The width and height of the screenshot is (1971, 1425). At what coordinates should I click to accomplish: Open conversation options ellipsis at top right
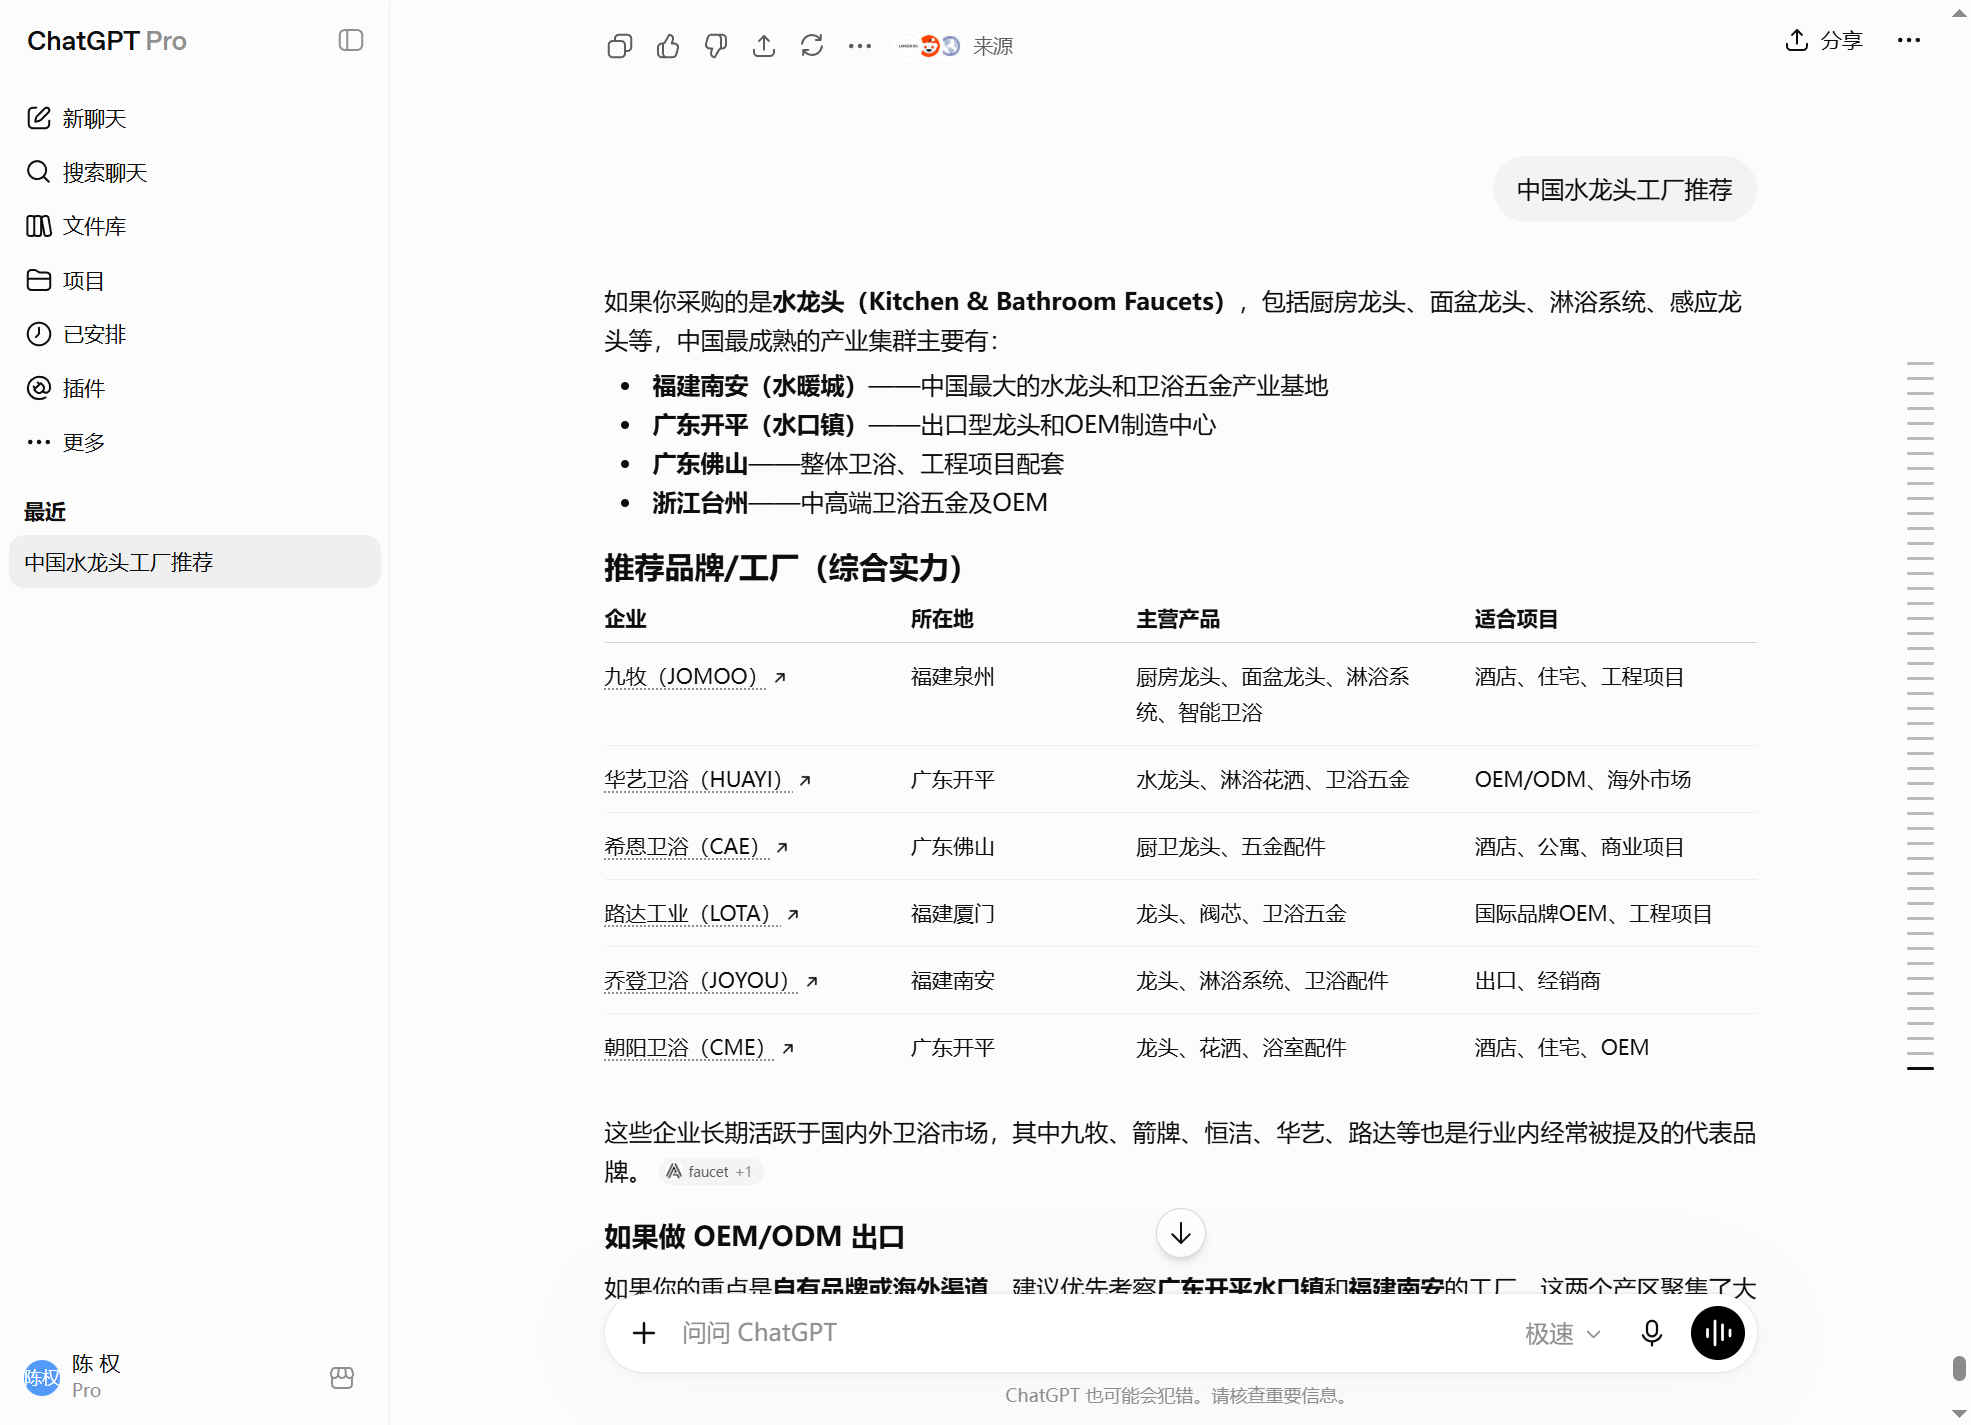click(x=1909, y=41)
